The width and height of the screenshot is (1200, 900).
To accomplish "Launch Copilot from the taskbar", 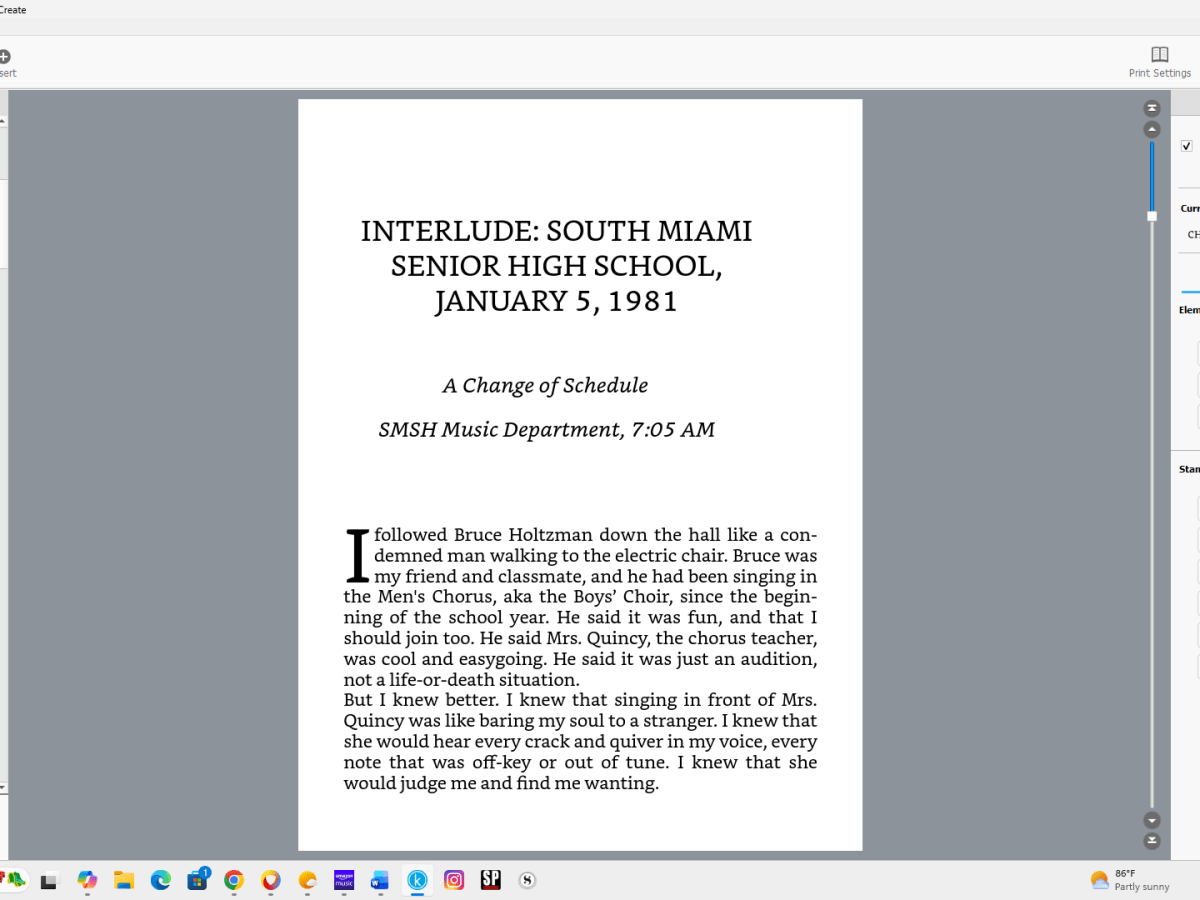I will [87, 880].
